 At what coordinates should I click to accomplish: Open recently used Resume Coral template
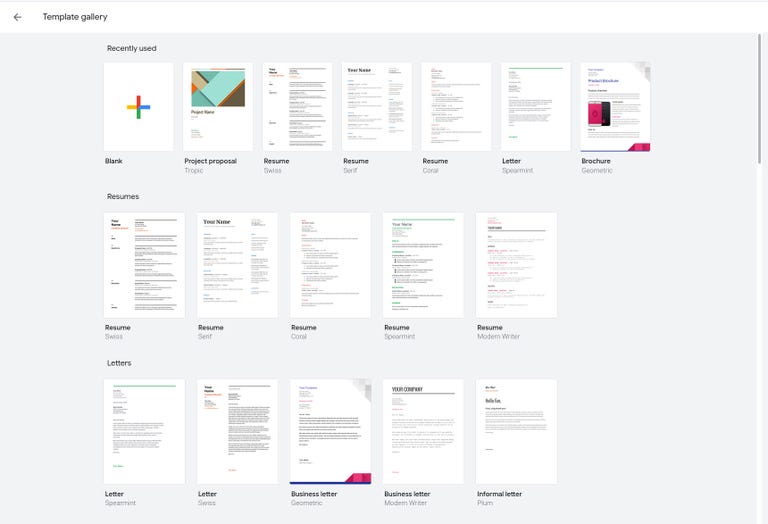tap(456, 107)
